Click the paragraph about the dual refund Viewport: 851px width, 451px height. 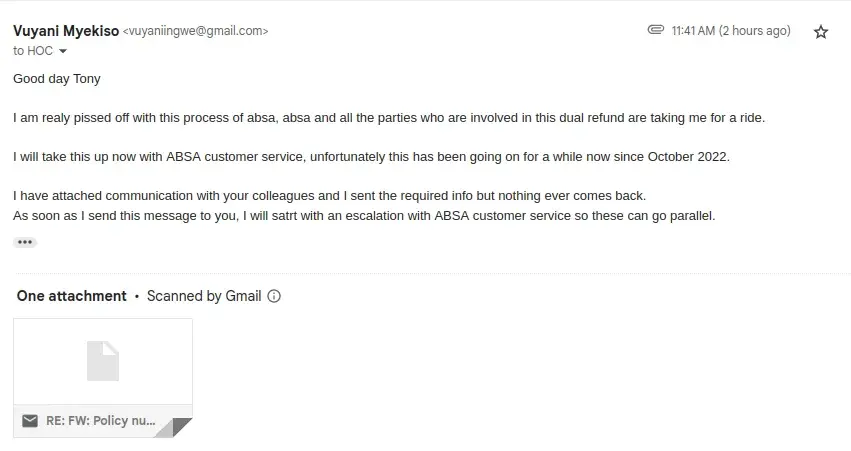point(389,117)
